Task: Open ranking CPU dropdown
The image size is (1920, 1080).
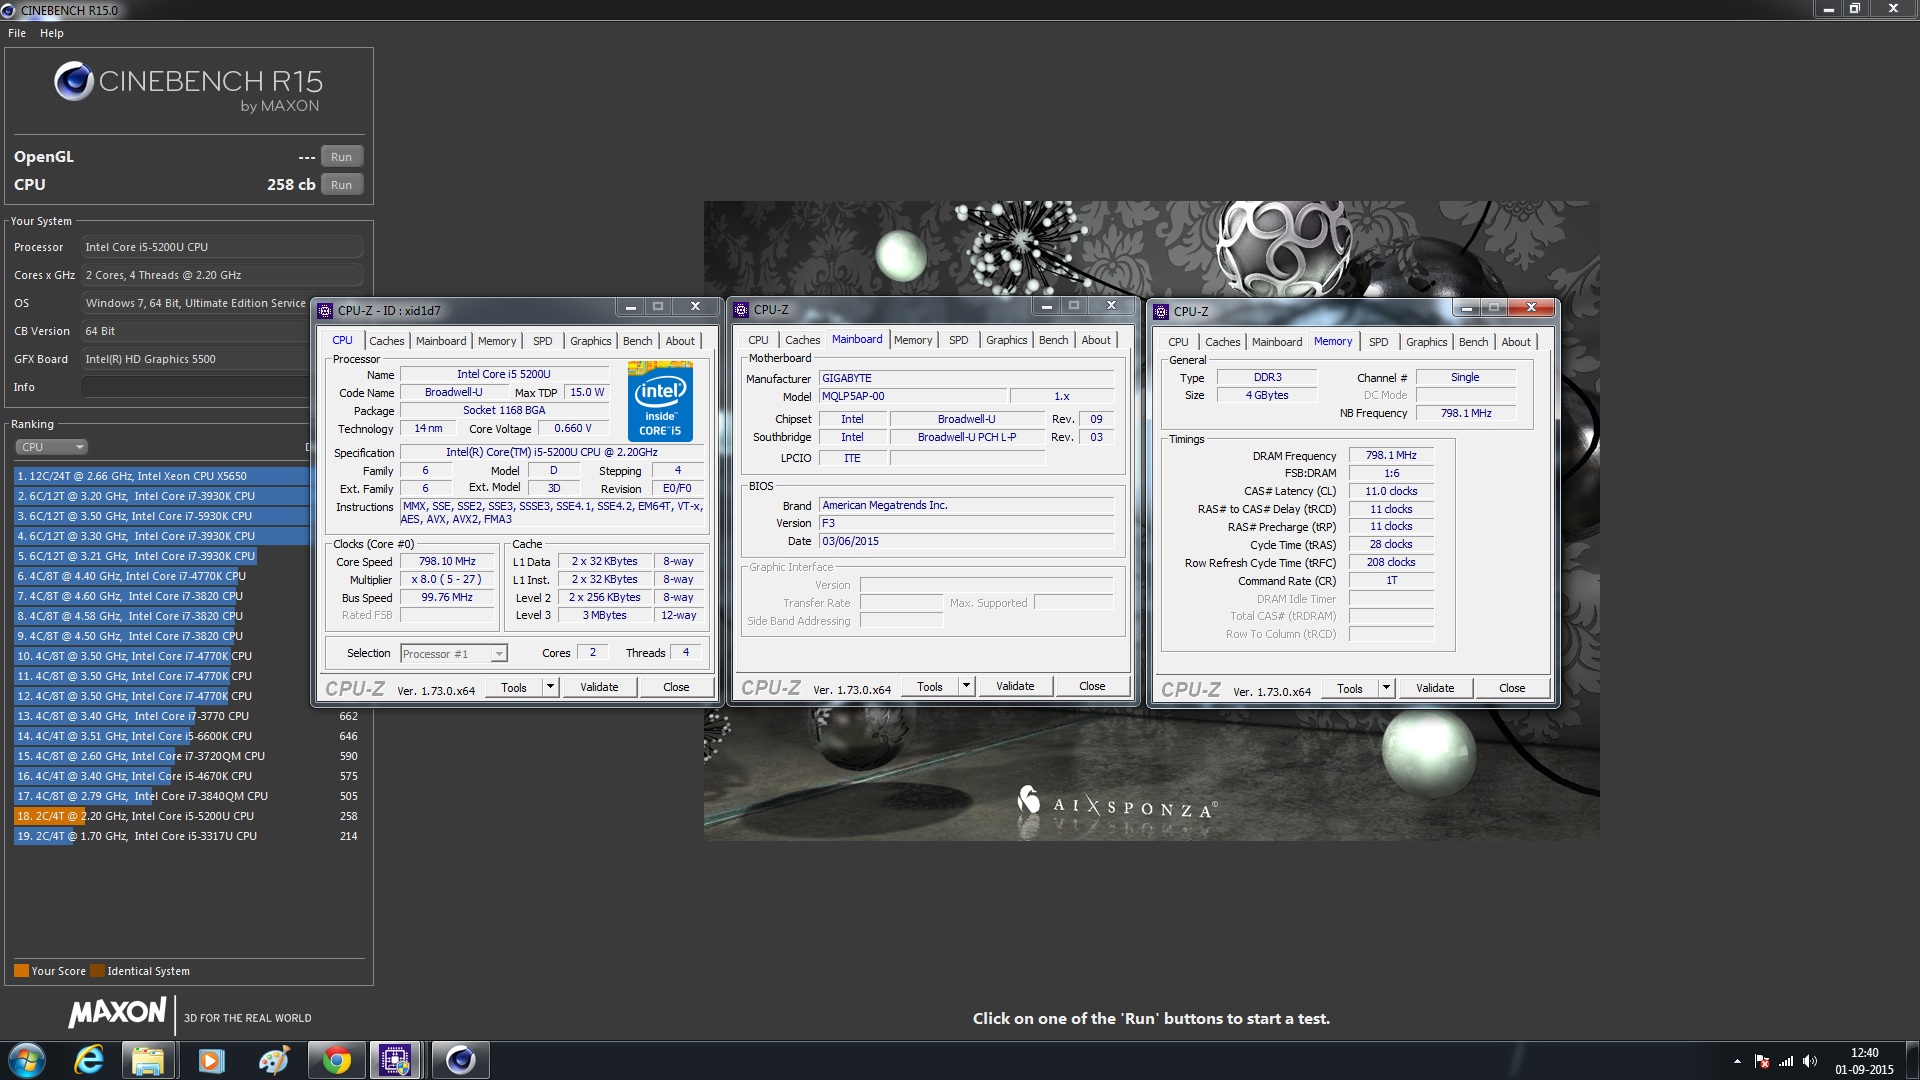Action: (x=51, y=447)
